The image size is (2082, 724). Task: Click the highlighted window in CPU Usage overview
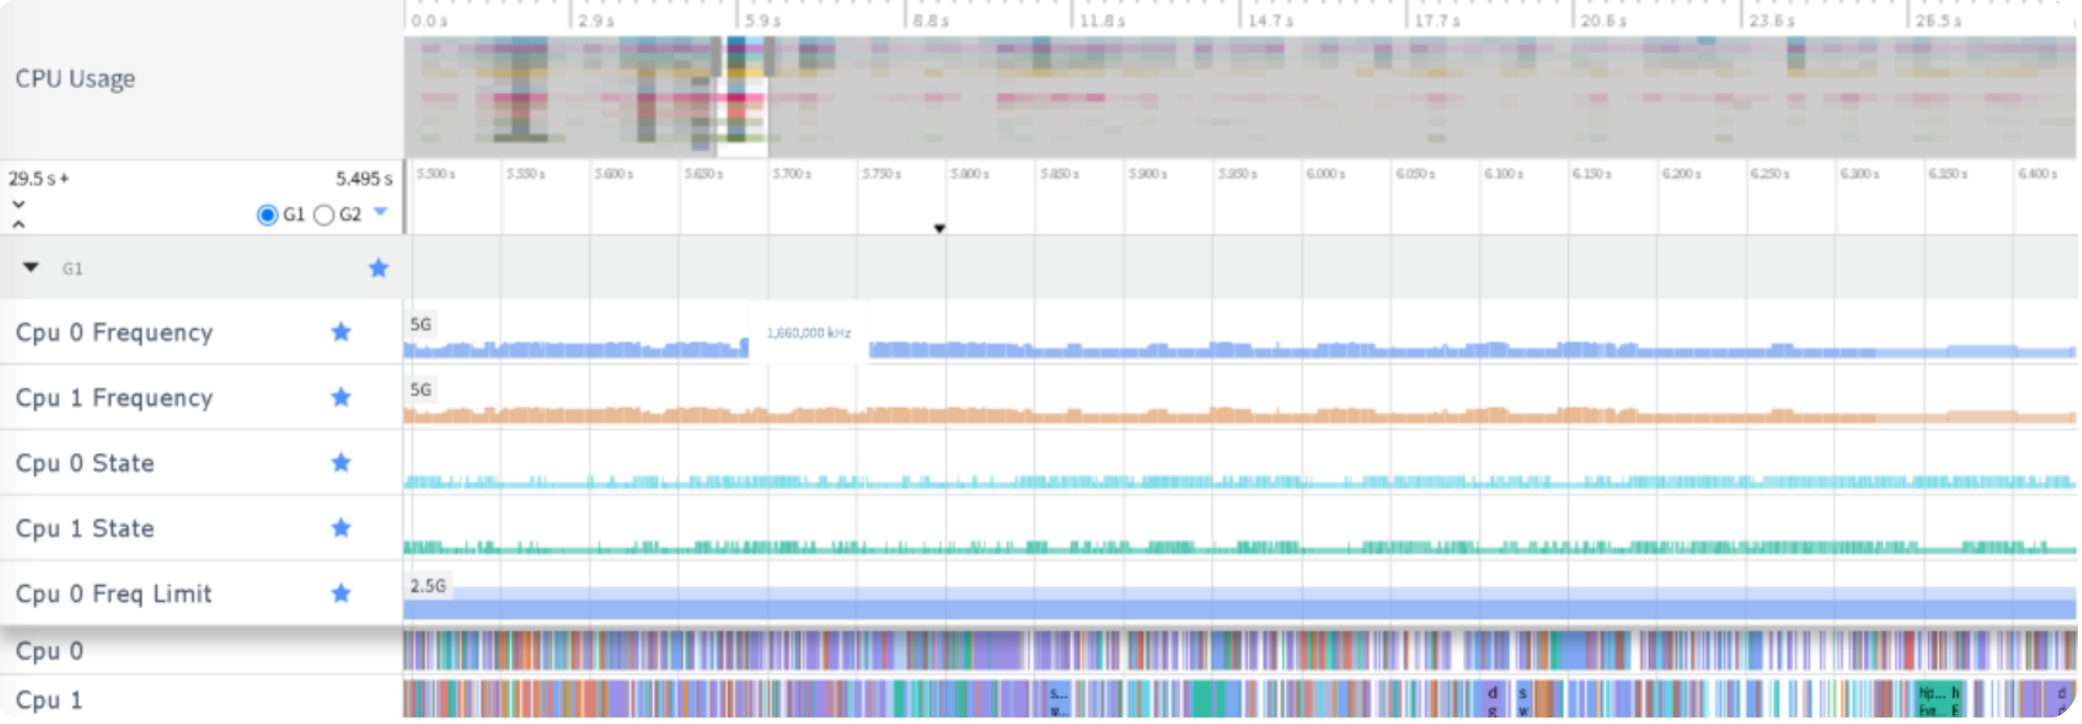click(743, 96)
